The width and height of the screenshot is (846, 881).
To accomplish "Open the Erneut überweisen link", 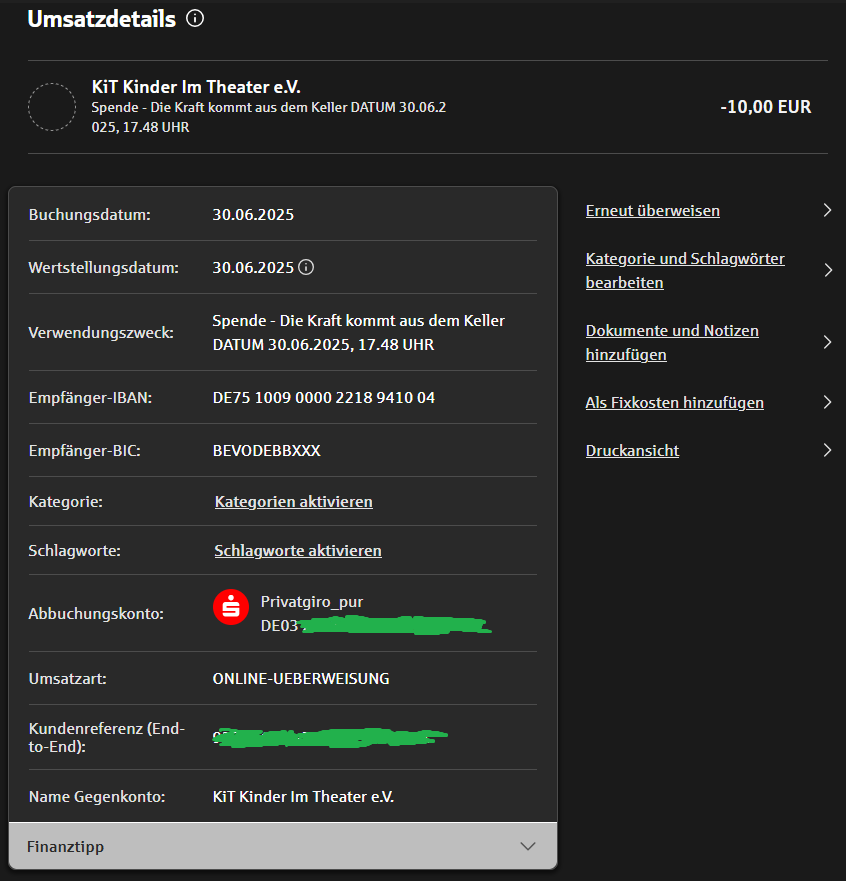I will (x=652, y=211).
